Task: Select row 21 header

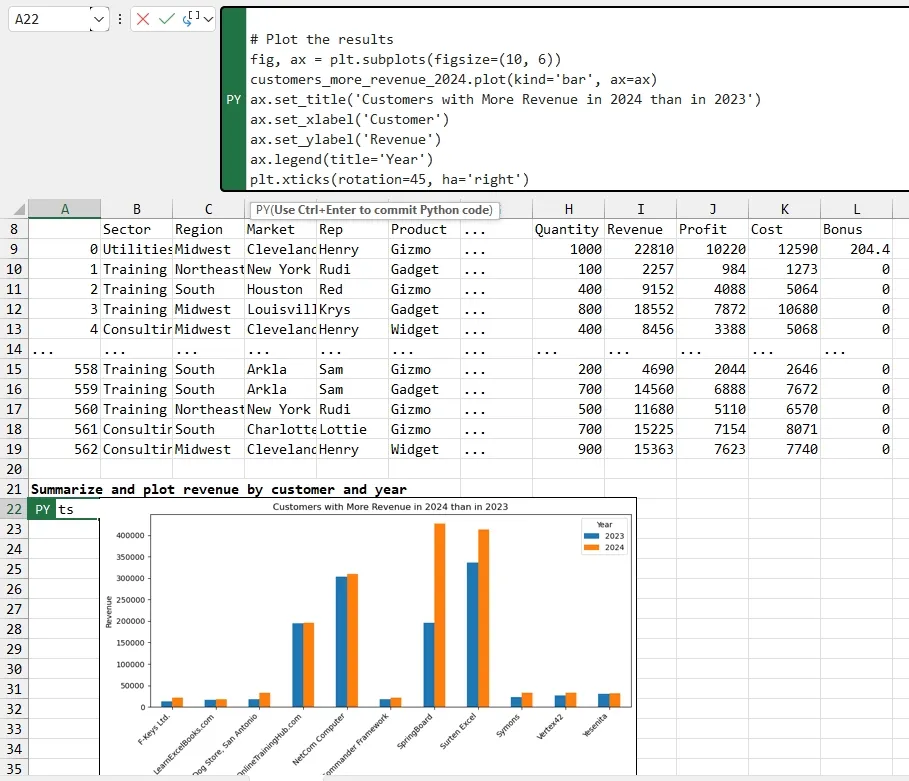Action: tap(14, 489)
